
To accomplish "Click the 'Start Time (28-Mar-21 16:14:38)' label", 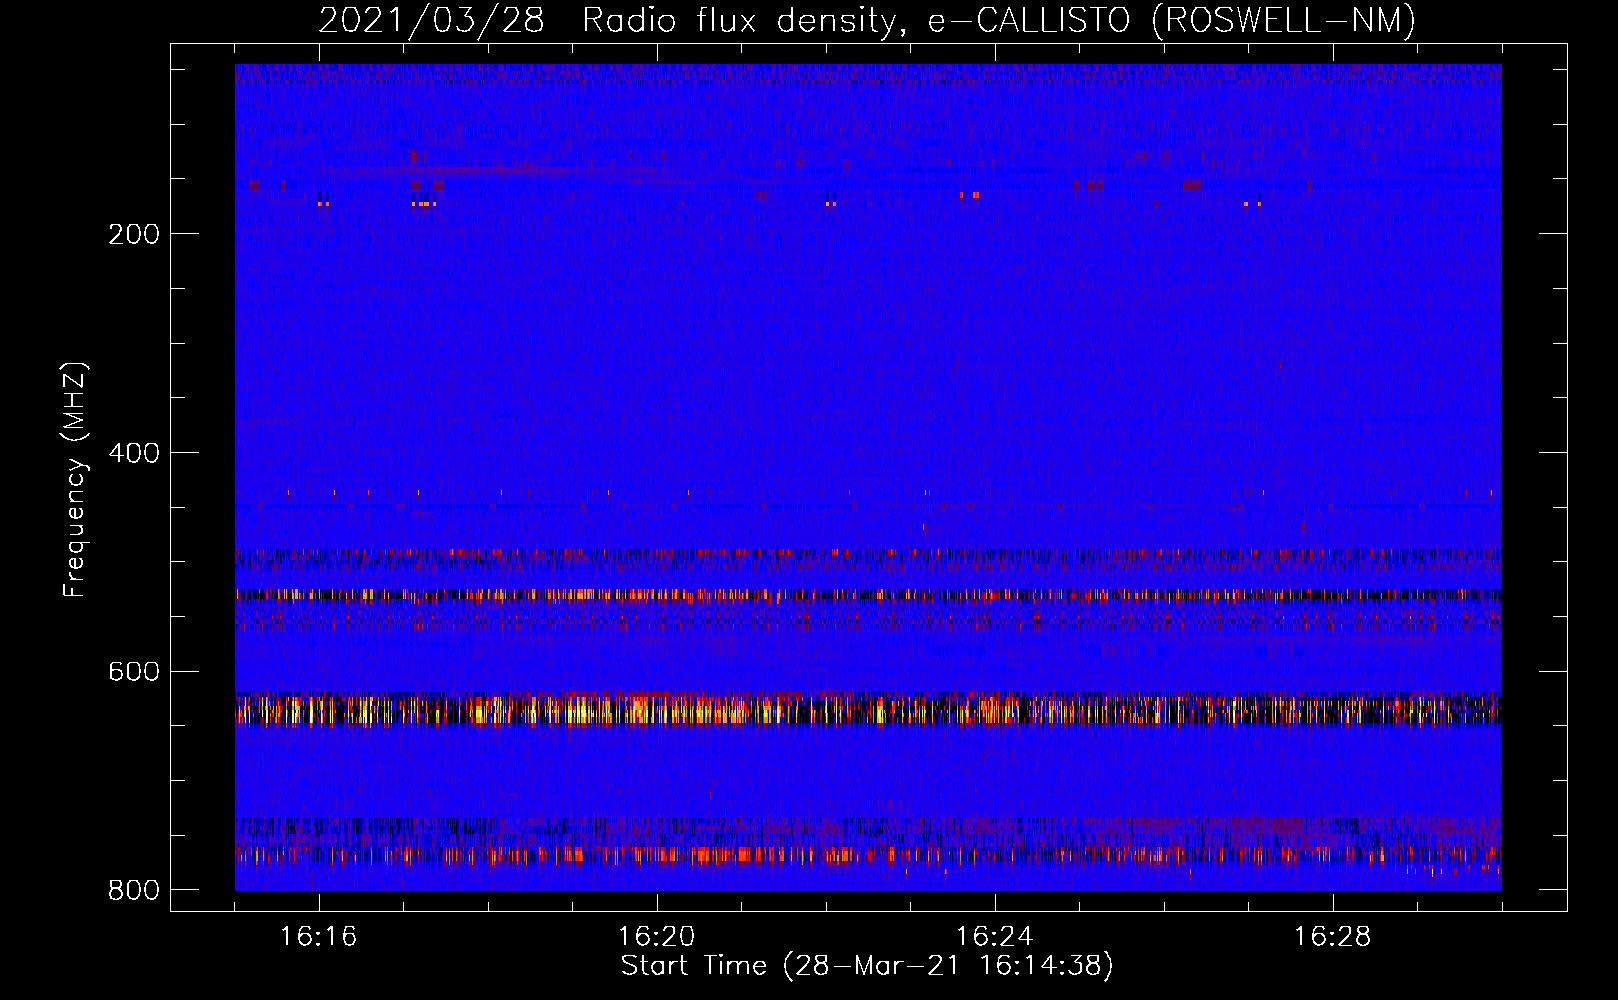I will (x=867, y=966).
